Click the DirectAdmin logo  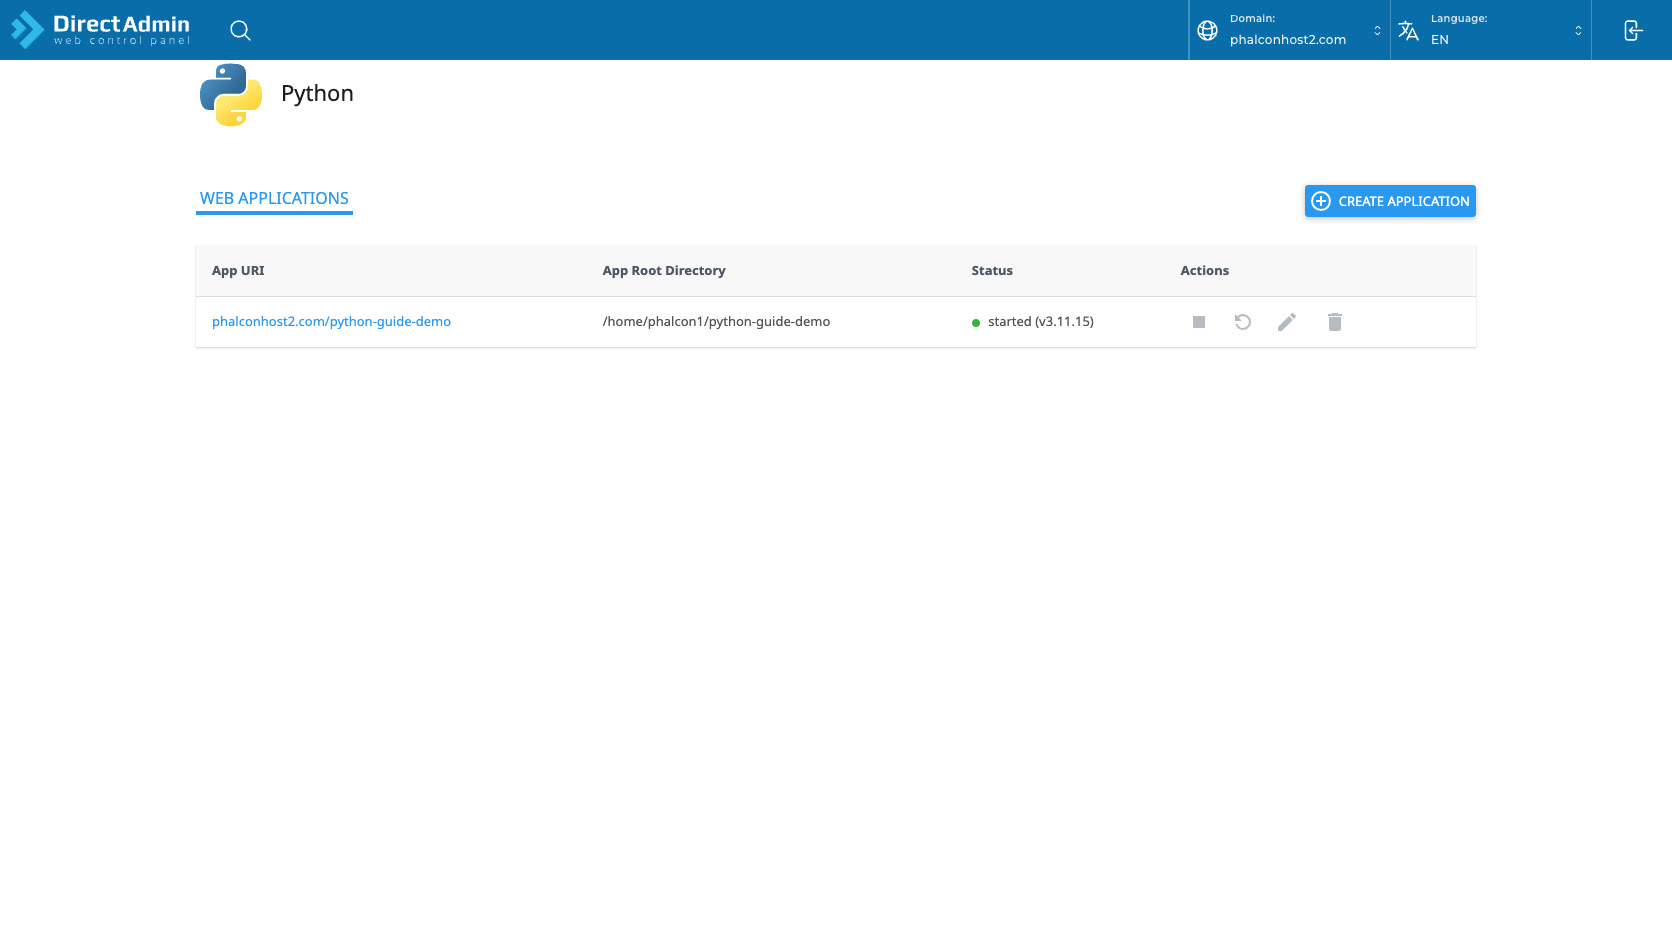pyautogui.click(x=100, y=30)
